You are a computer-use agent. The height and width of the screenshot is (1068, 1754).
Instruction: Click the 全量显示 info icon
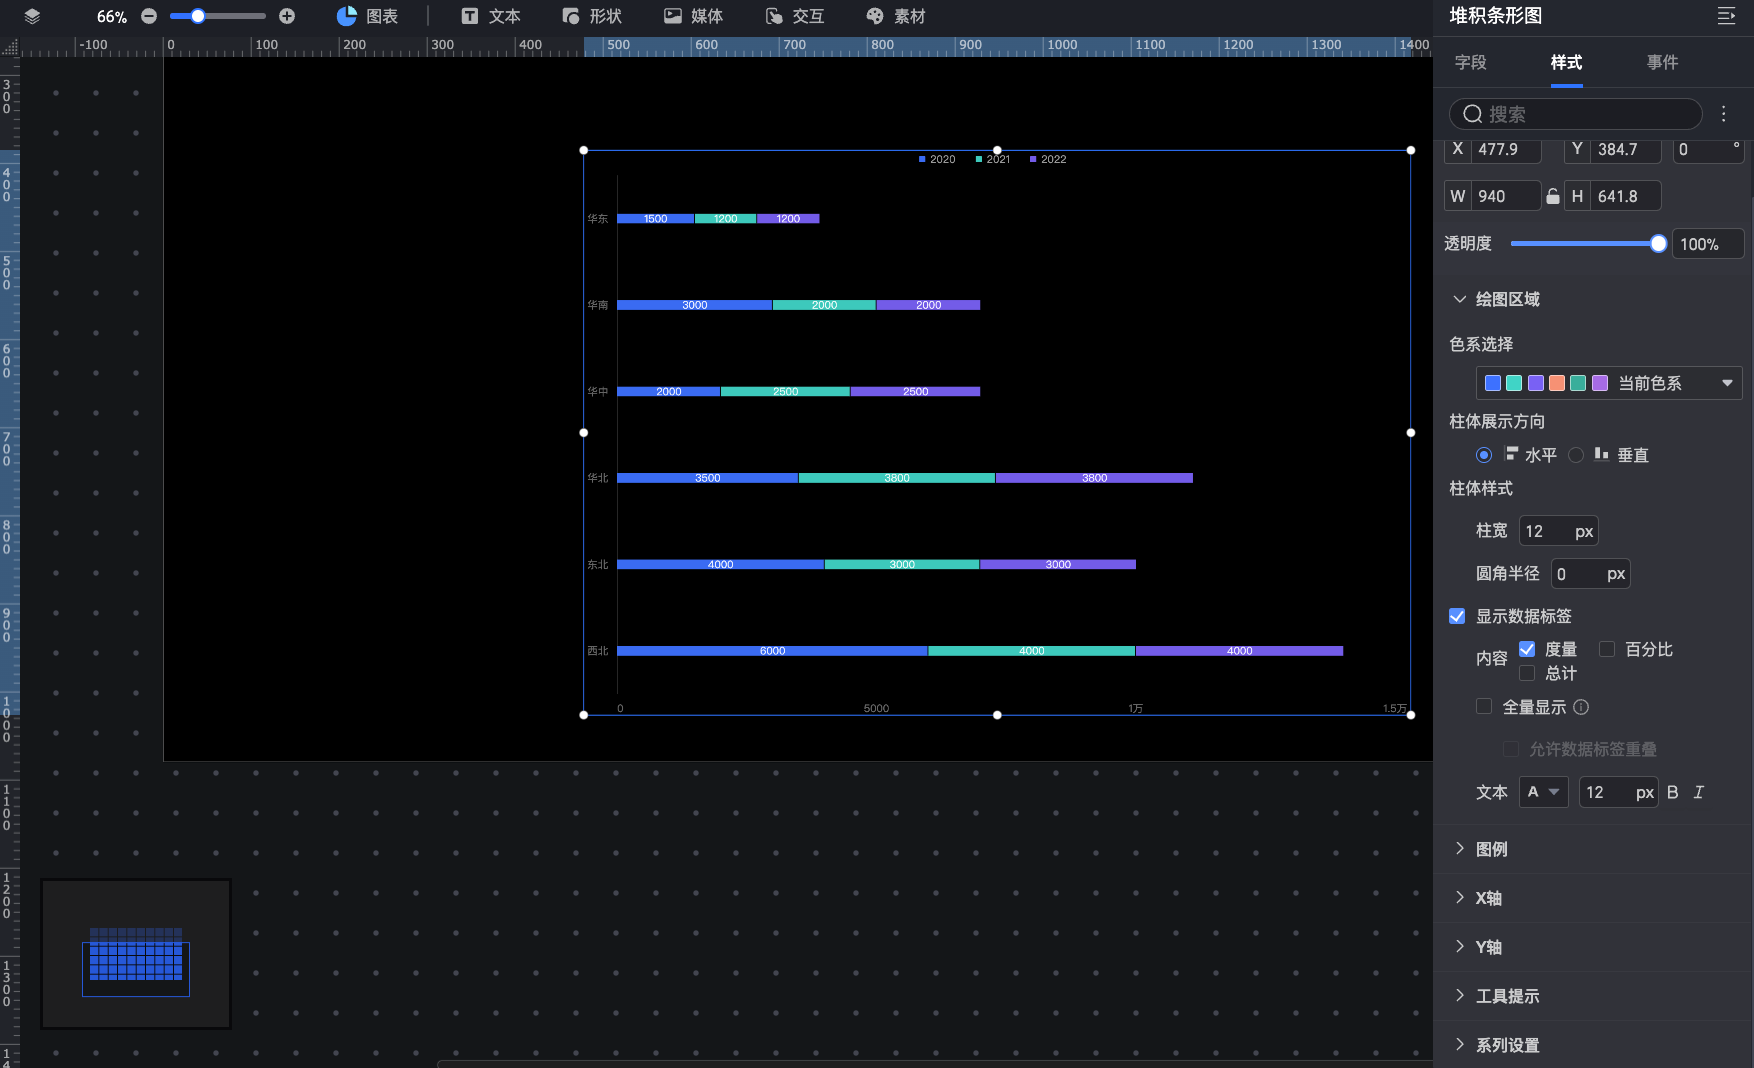click(1581, 707)
